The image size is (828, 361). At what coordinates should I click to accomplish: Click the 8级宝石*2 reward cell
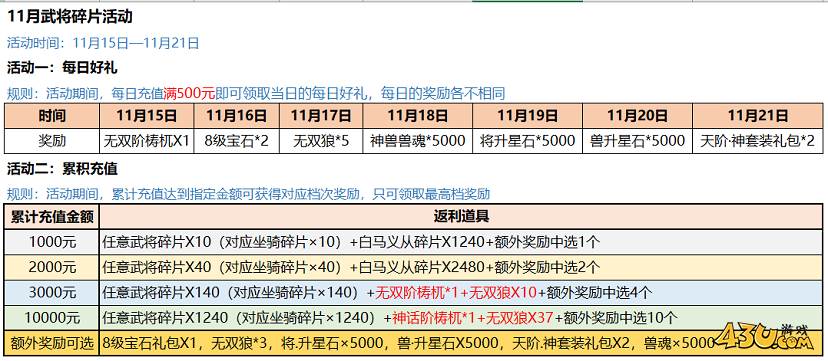point(237,141)
